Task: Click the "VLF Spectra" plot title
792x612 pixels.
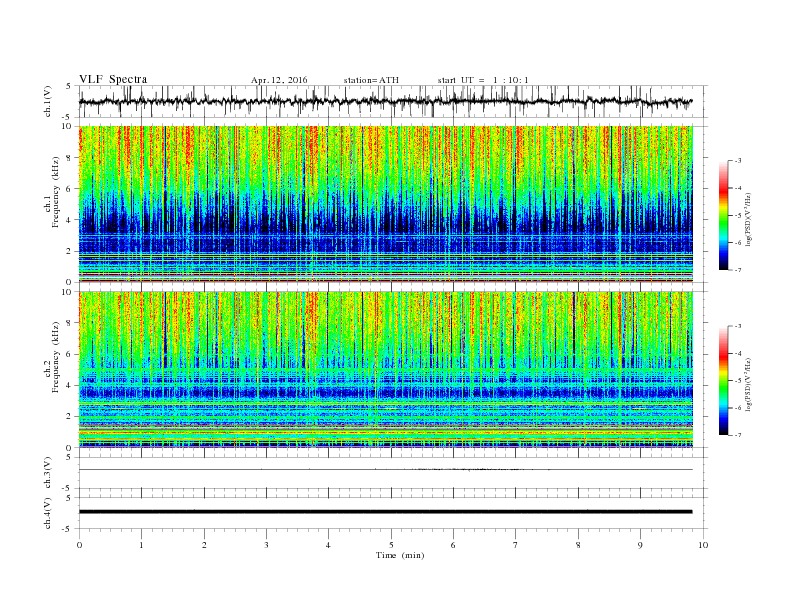Action: click(x=113, y=79)
